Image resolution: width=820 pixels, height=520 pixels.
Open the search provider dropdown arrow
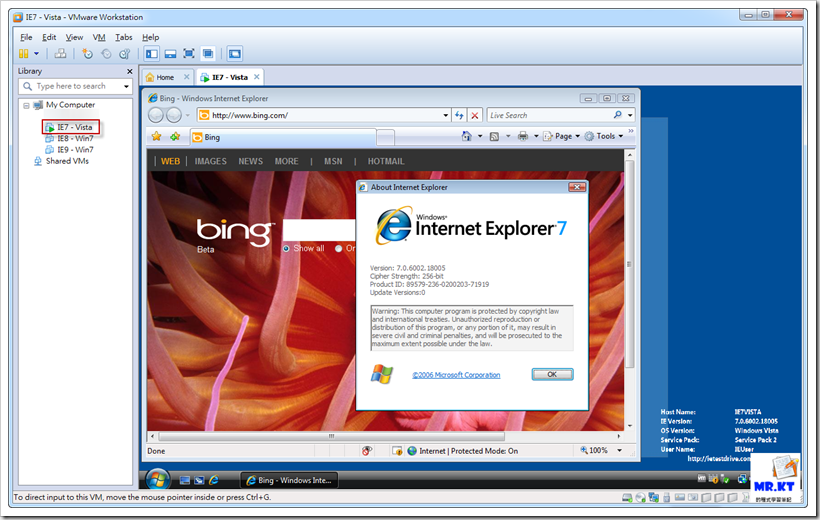click(630, 115)
